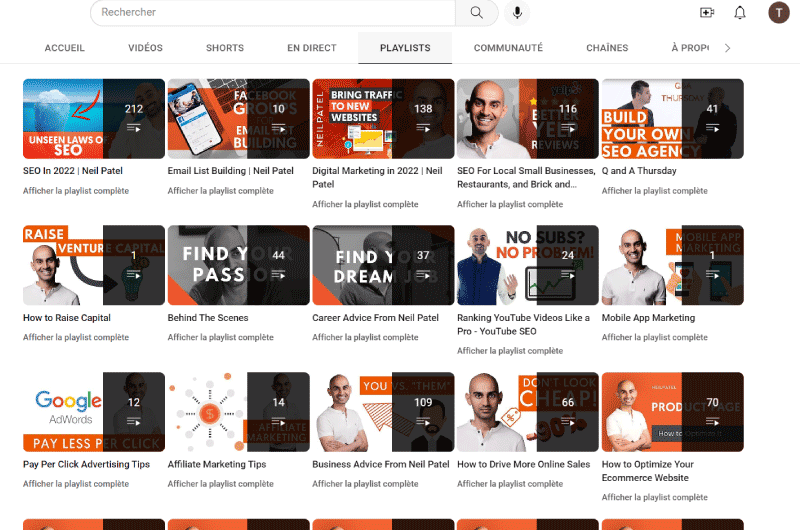
Task: Show full playlist under Mobile App Marketing
Action: point(655,337)
